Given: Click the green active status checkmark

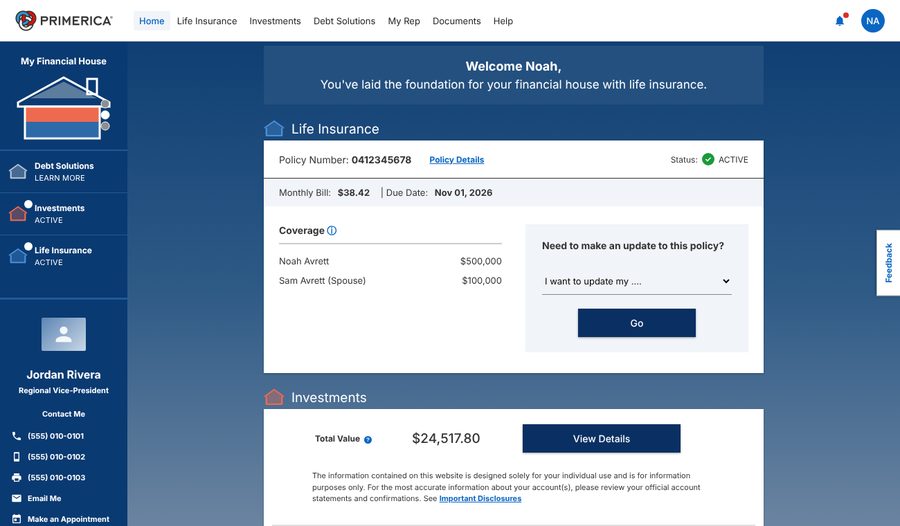Looking at the screenshot, I should (x=708, y=159).
